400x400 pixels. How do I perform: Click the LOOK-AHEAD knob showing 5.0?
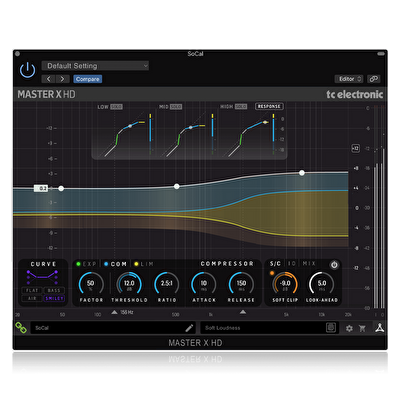tap(322, 284)
